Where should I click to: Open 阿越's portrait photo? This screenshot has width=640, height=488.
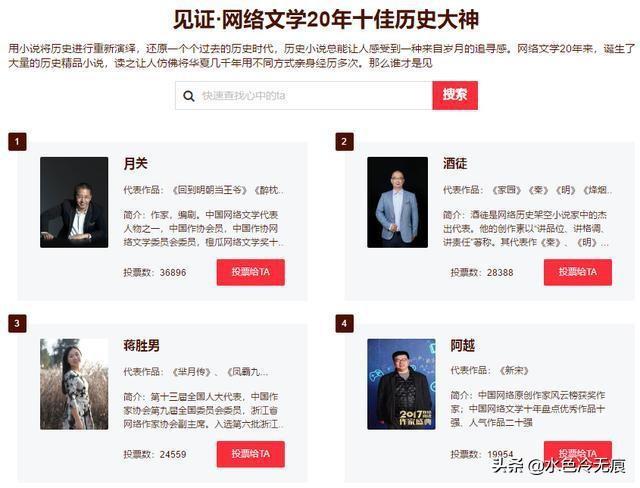point(401,384)
